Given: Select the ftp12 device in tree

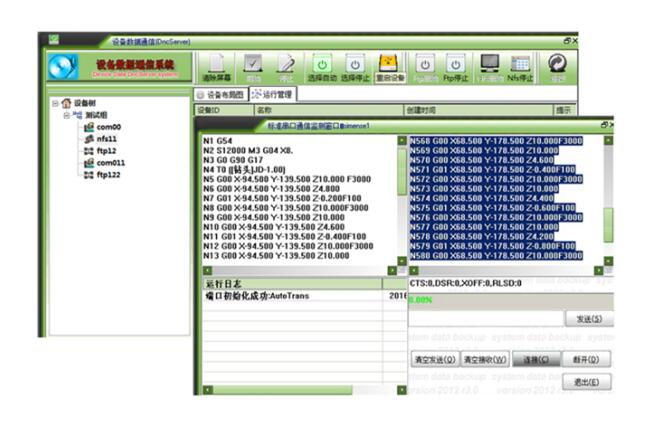Looking at the screenshot, I should pos(106,151).
